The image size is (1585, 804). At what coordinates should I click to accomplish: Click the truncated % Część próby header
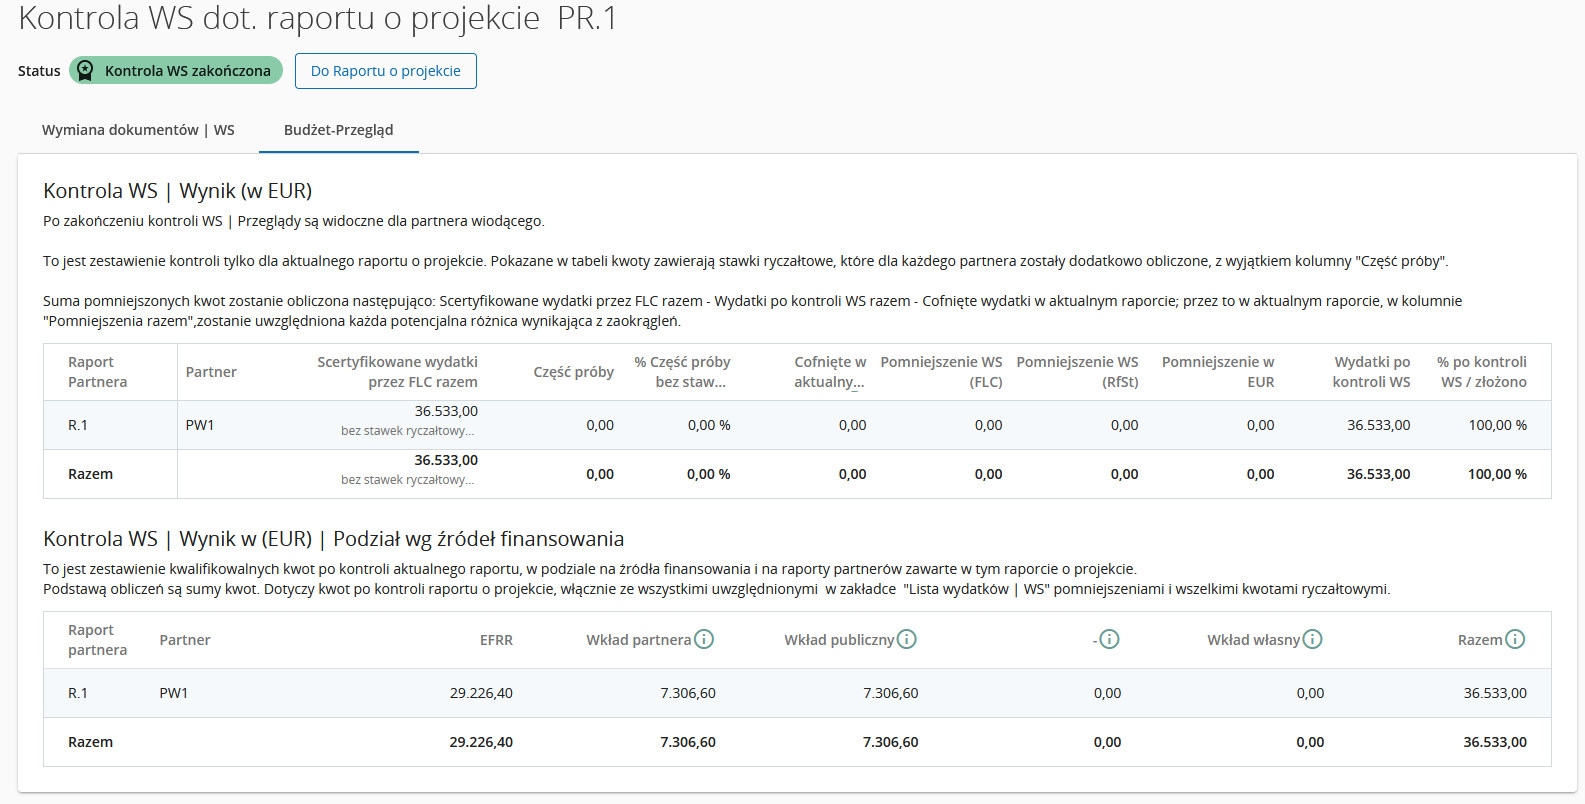tap(682, 372)
